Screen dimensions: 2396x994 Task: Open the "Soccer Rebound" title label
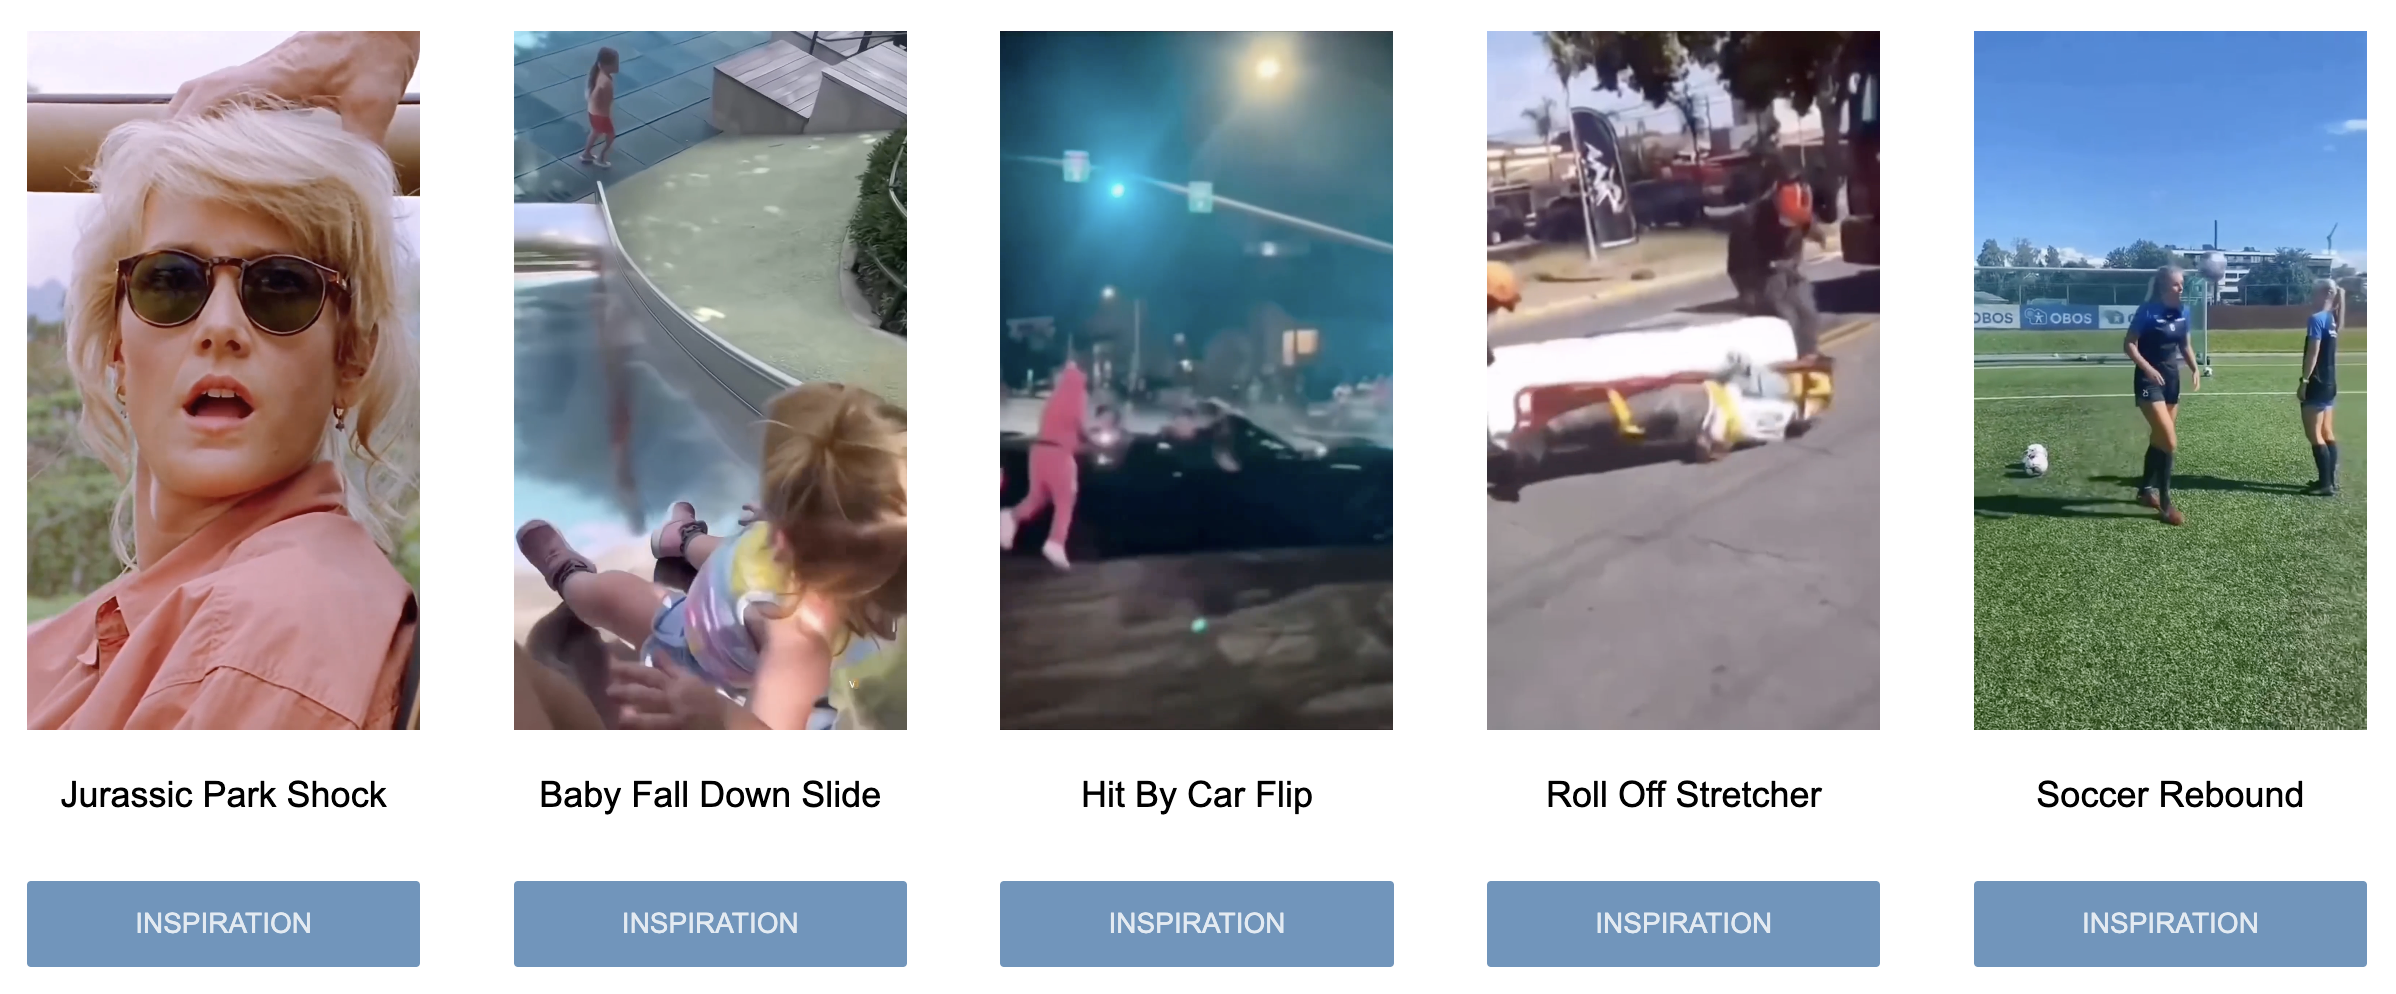click(2170, 795)
